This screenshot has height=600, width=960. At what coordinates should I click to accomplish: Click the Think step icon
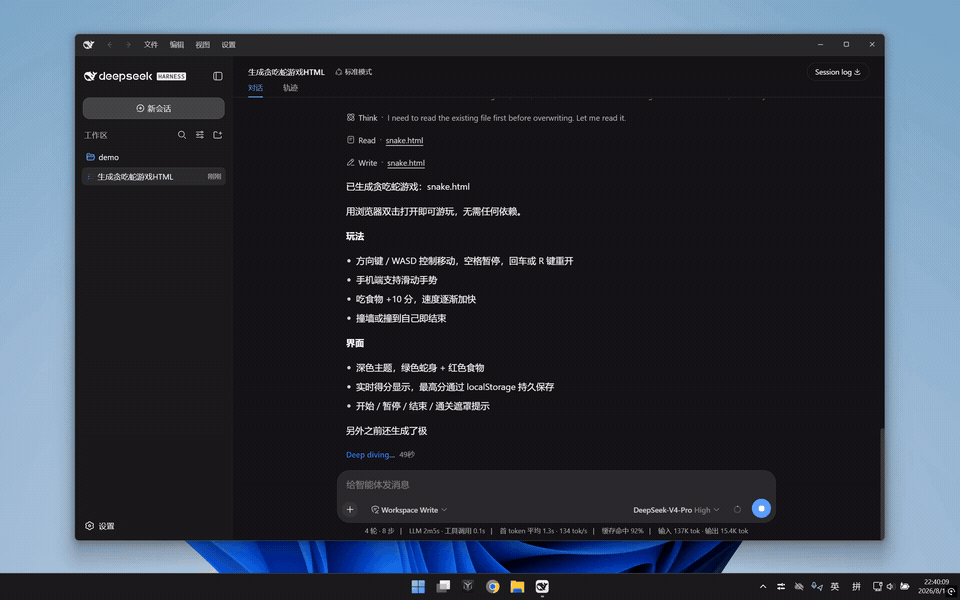pos(350,117)
